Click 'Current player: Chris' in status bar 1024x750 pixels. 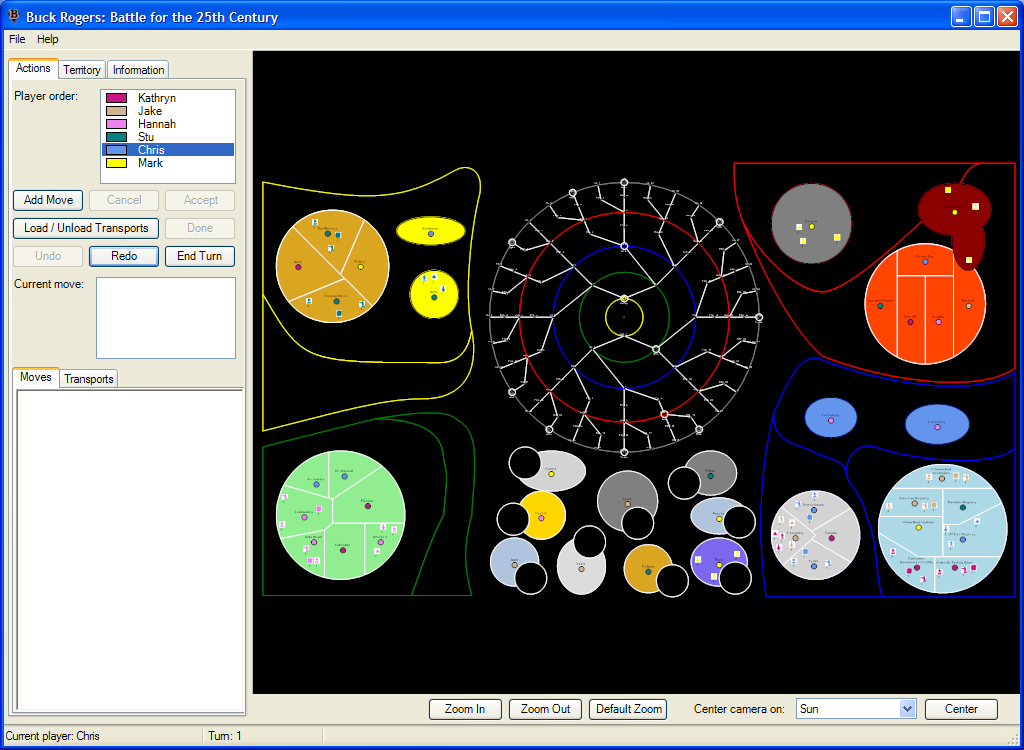coord(53,736)
